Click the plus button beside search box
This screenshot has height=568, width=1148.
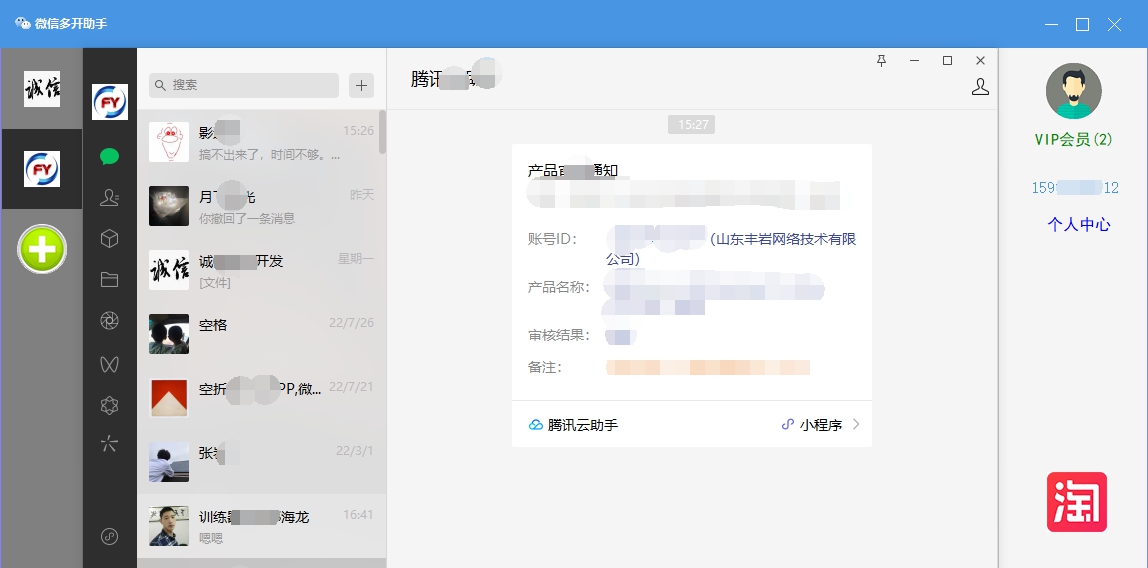coord(361,85)
